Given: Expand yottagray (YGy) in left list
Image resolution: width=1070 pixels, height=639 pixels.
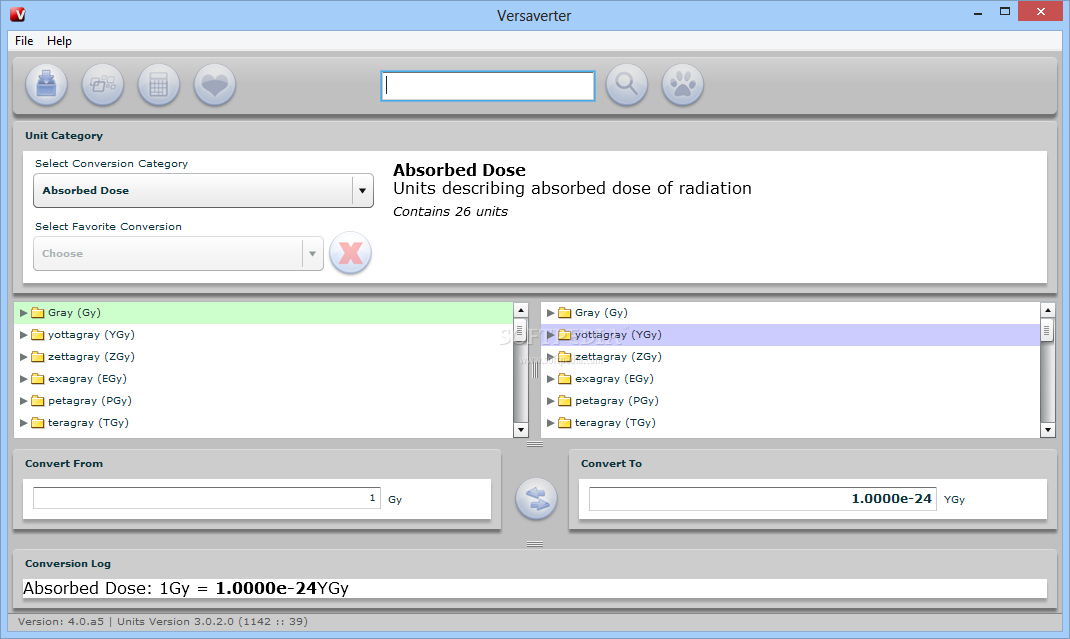Looking at the screenshot, I should pos(23,335).
